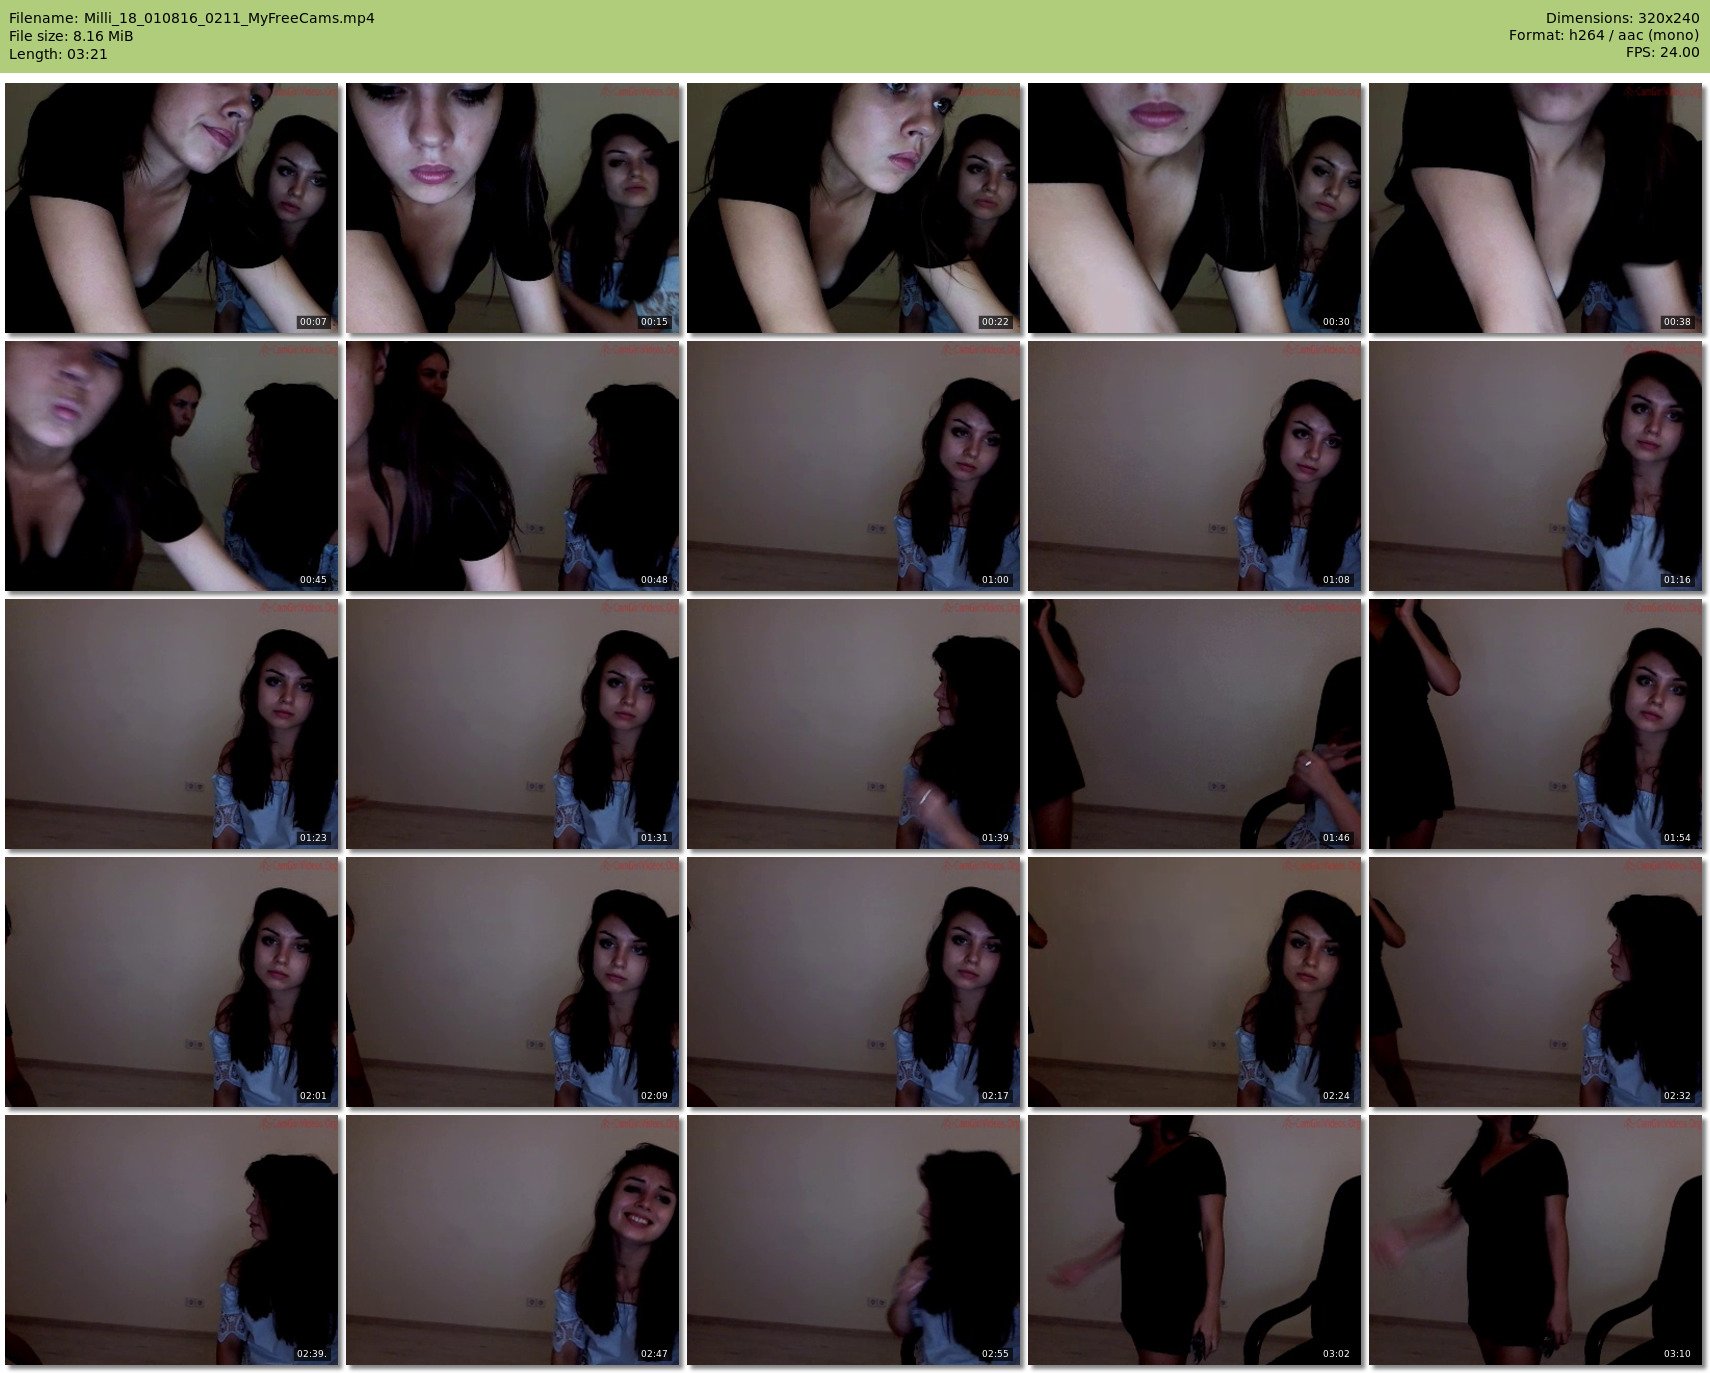Open the thumbnail labeled 03:02

point(1195,1240)
